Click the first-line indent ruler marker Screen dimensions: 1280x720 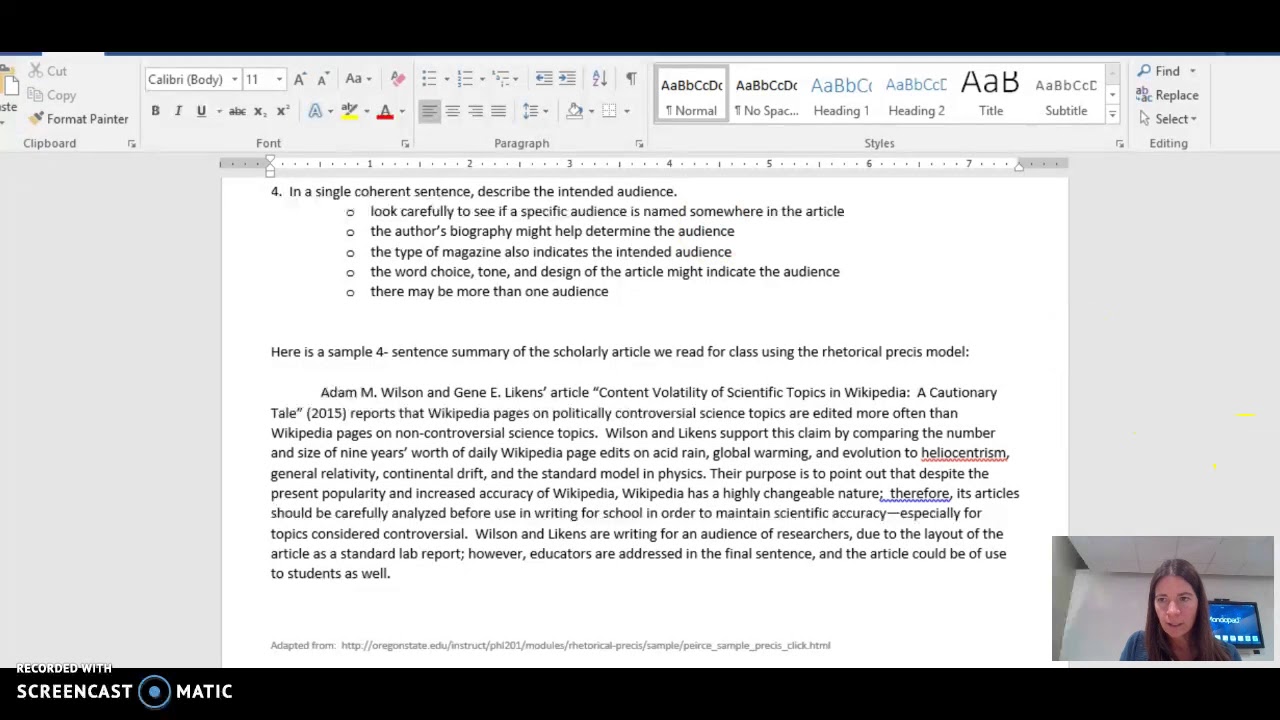(x=269, y=159)
